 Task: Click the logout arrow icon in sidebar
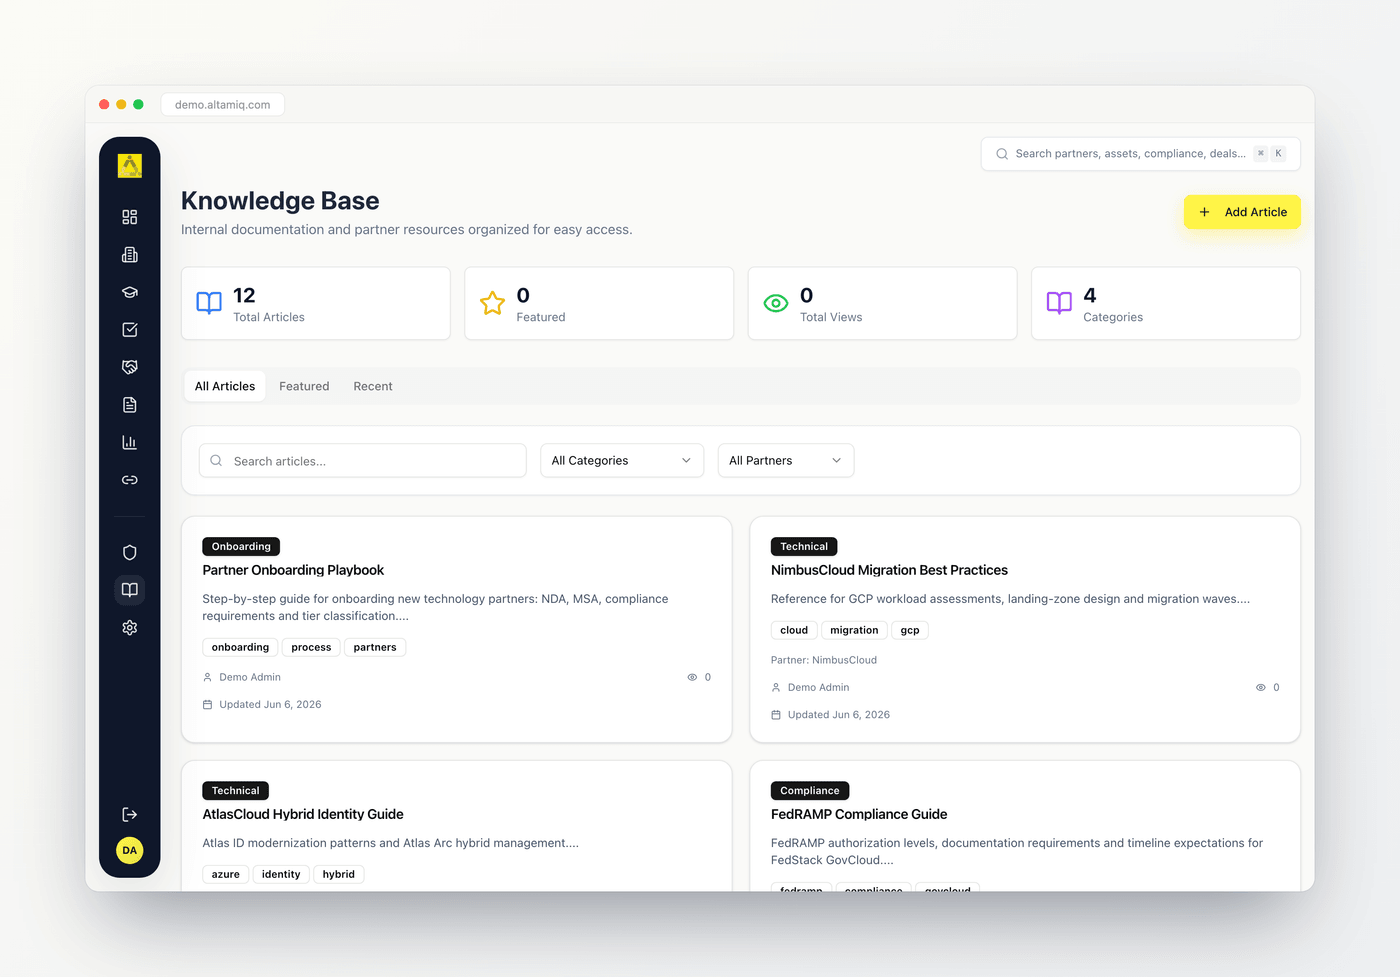pos(130,815)
